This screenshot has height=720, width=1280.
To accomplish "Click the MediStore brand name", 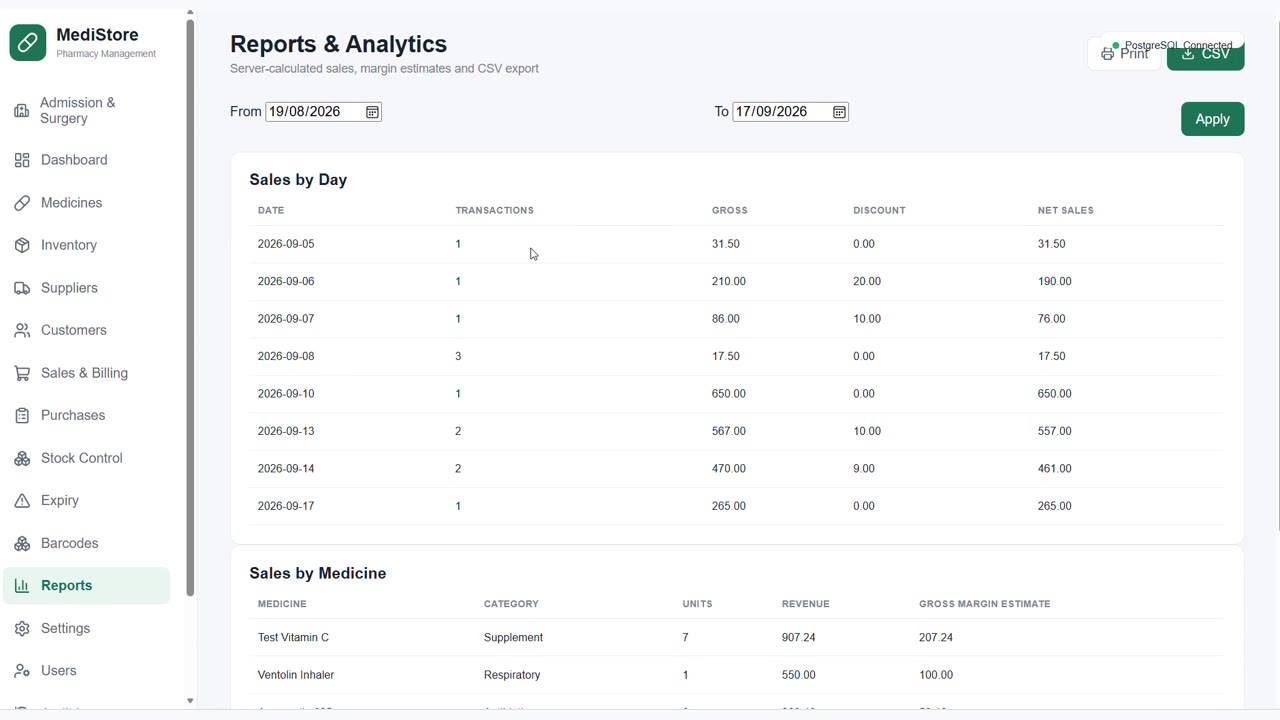I will point(97,35).
